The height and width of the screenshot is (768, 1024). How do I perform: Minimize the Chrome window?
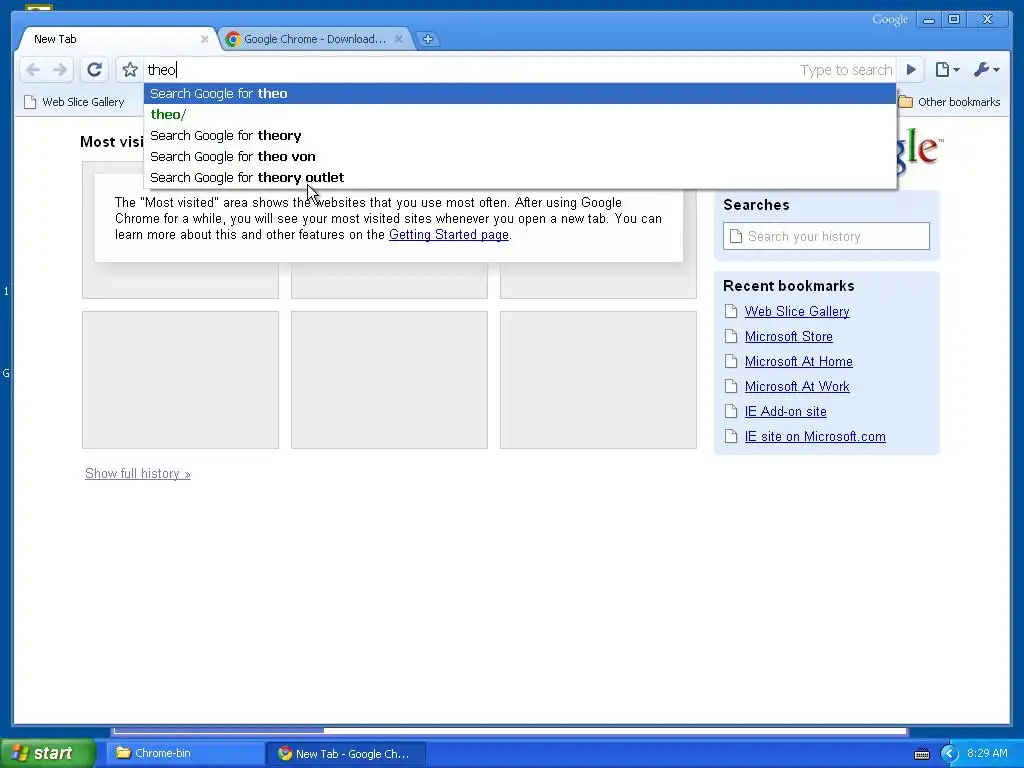(x=928, y=20)
